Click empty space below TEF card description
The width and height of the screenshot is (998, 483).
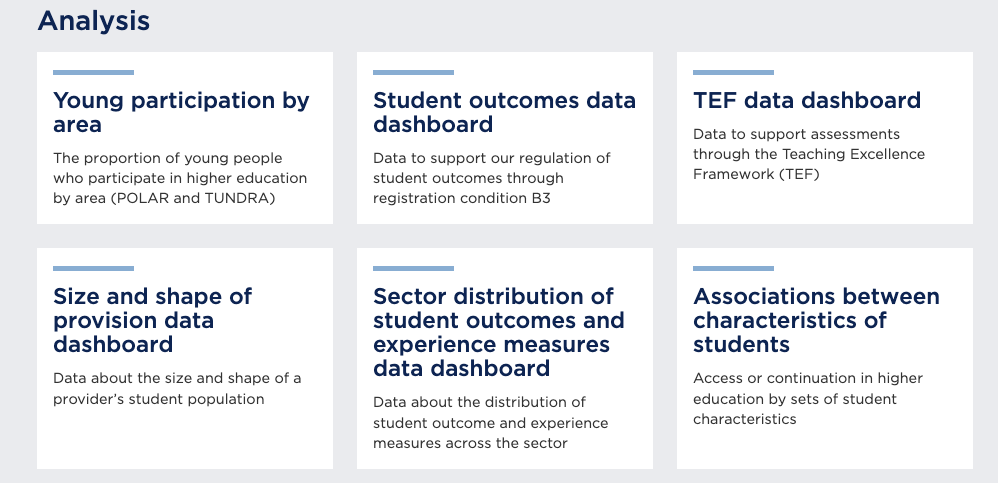point(825,202)
